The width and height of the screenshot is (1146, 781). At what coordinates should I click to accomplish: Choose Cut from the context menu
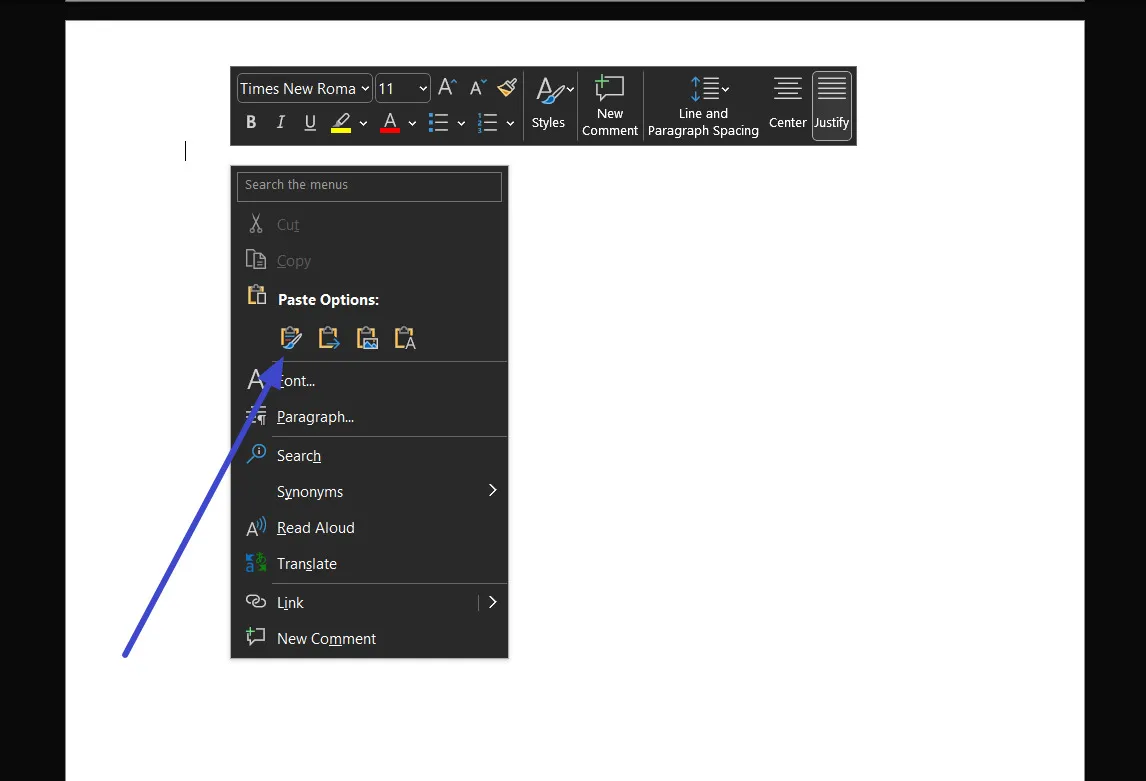coord(369,224)
